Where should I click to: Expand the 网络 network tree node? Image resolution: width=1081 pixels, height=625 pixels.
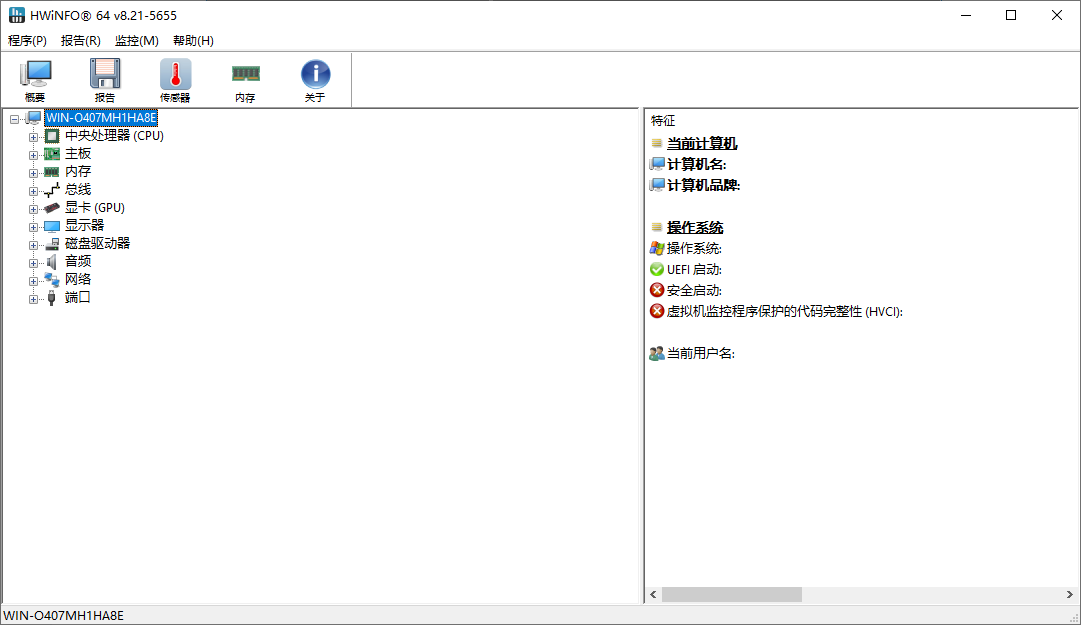click(x=33, y=279)
